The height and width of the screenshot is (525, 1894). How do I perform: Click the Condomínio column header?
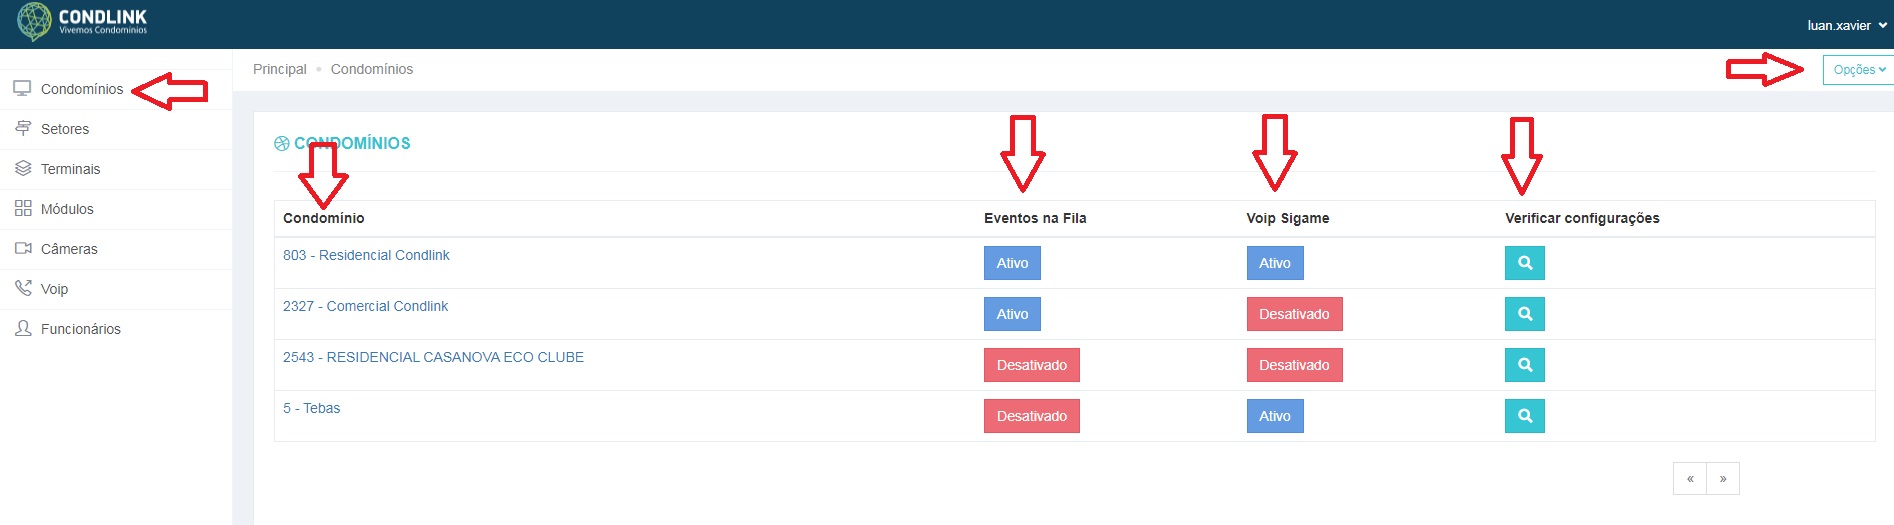[324, 218]
